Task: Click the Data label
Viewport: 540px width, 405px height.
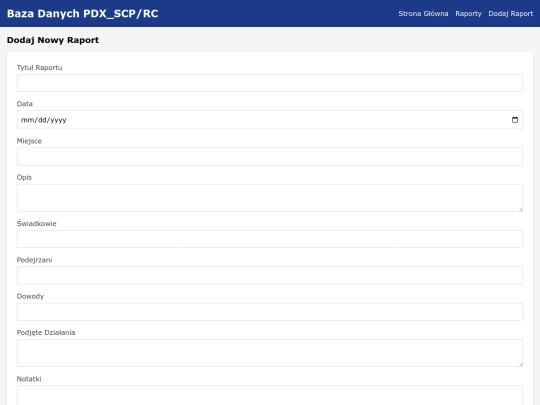Action: click(25, 104)
